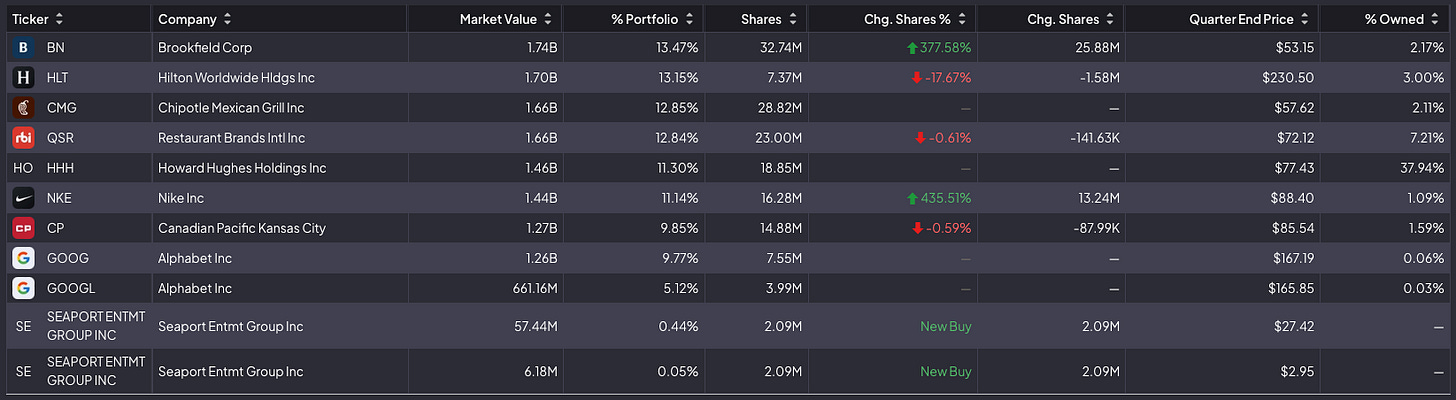Click the Google logo in GOOG row

(x=23, y=257)
